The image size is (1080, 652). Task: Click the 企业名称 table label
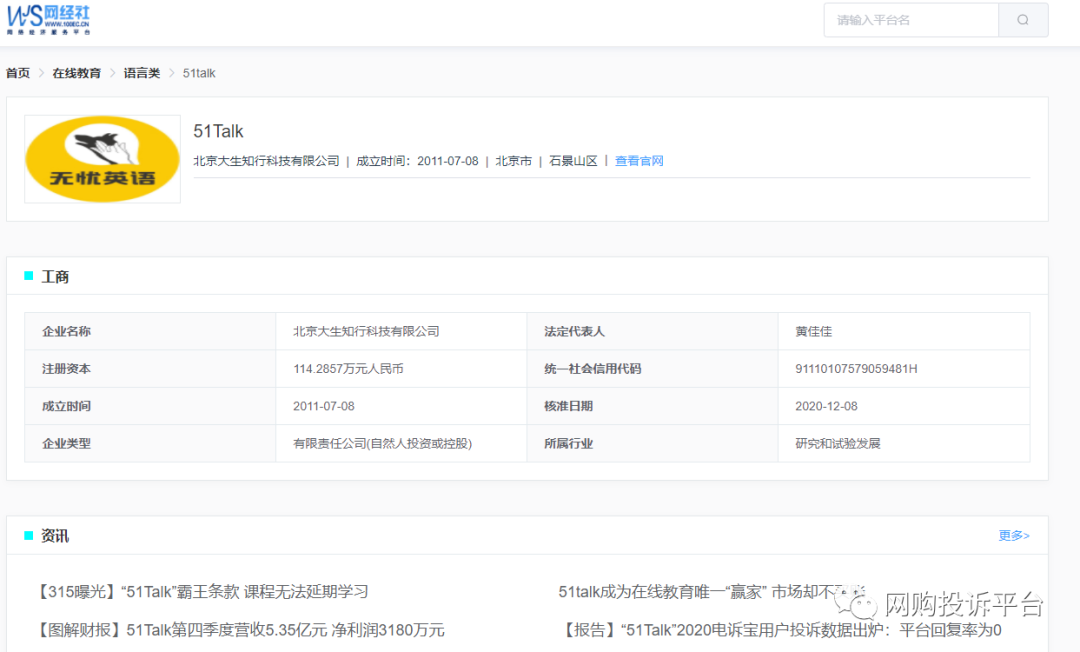point(66,331)
